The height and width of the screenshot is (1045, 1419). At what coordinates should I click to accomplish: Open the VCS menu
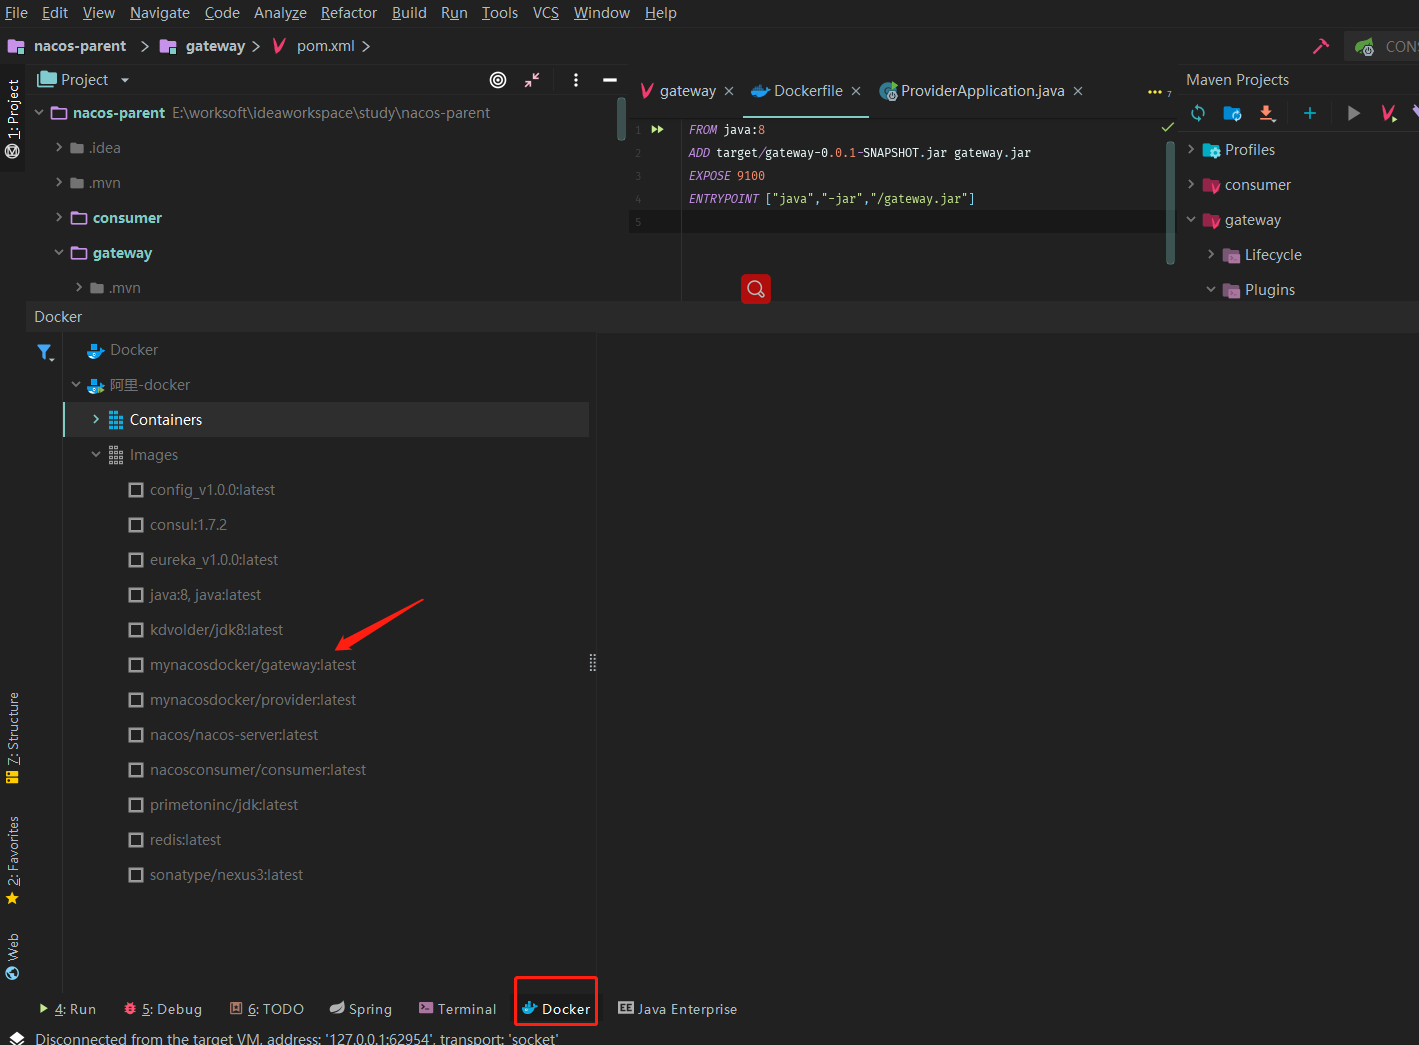click(546, 13)
